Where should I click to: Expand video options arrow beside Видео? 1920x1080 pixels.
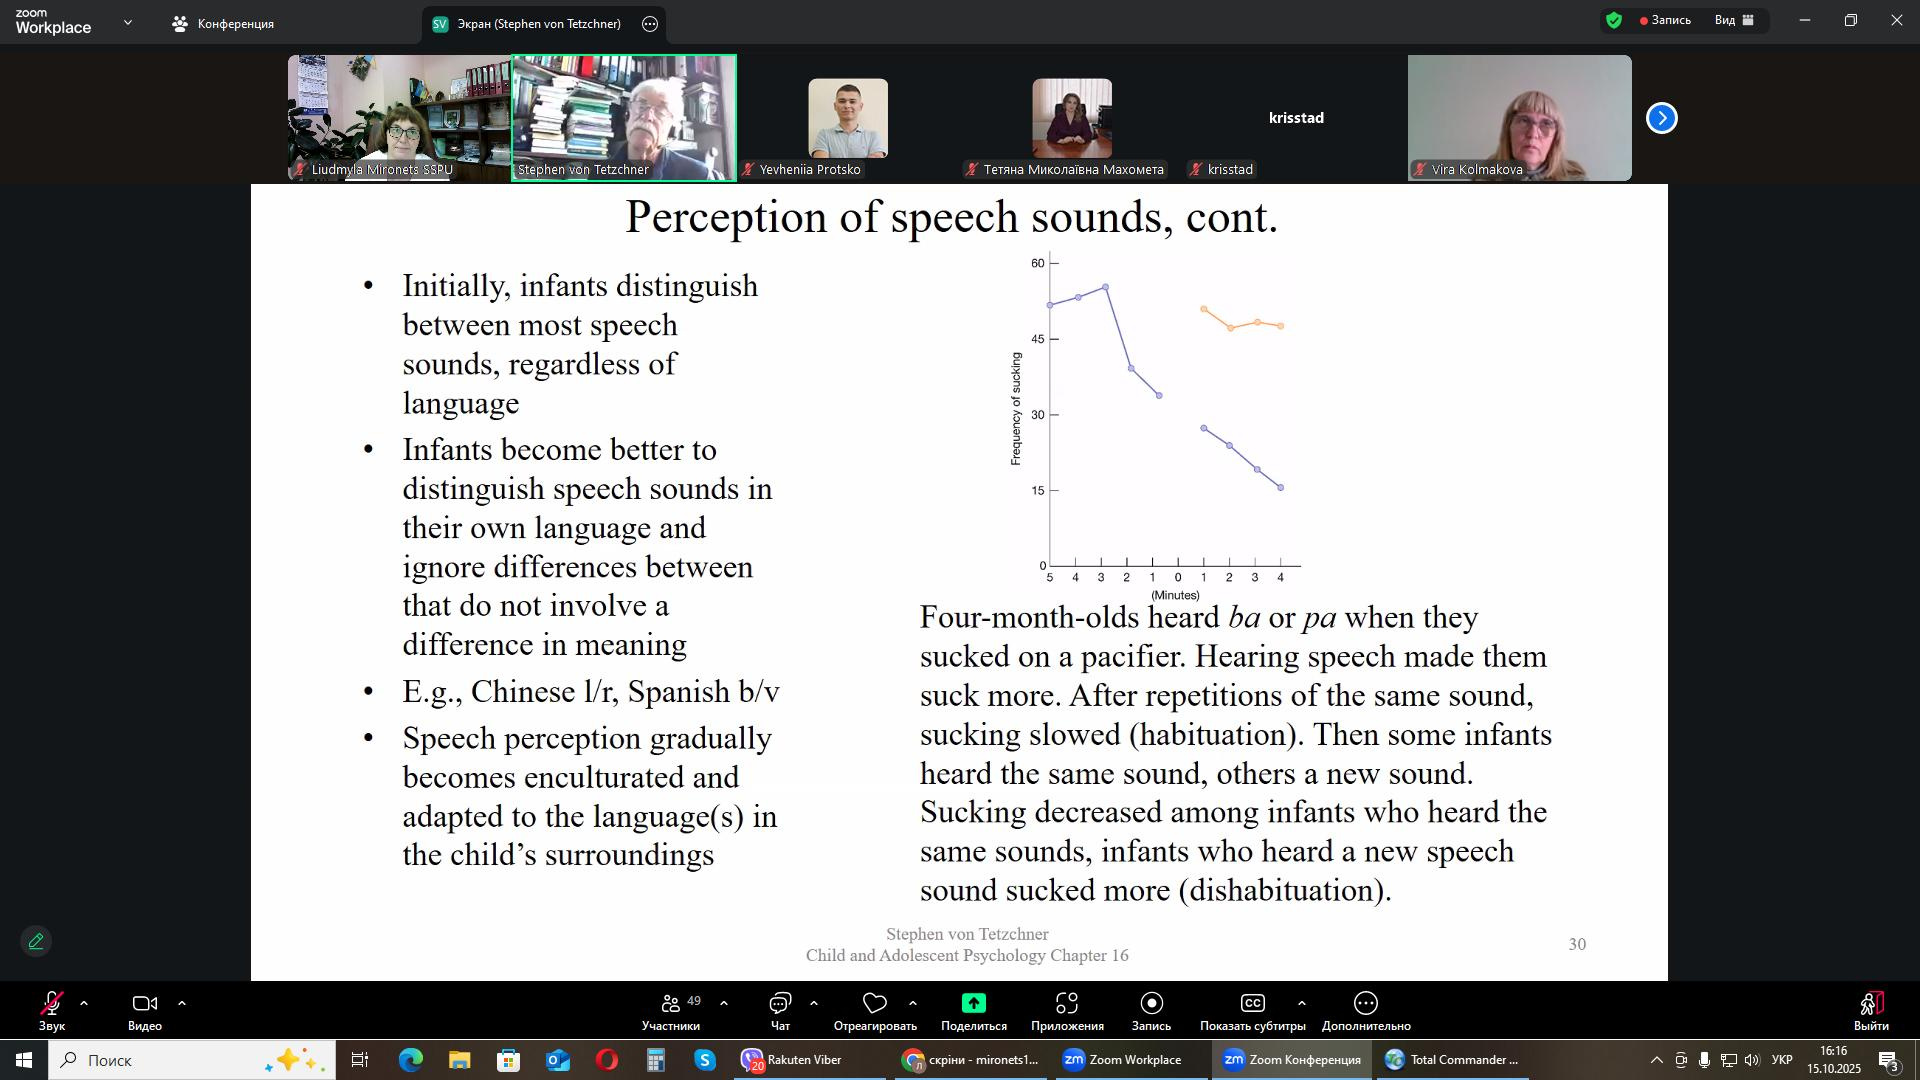(182, 1003)
